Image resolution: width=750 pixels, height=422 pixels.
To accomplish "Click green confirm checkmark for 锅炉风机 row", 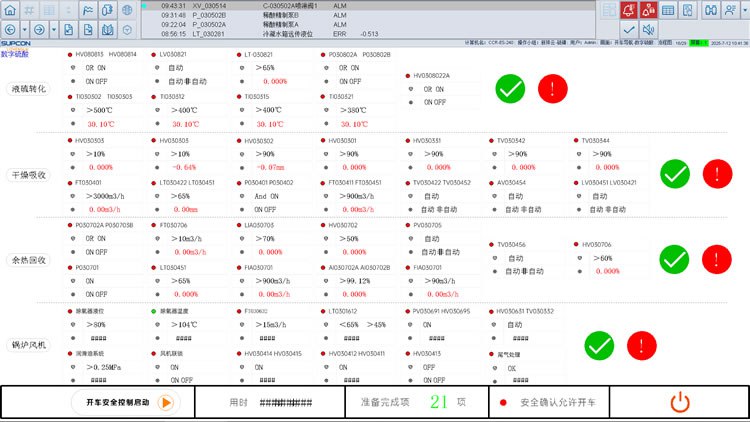I will pyautogui.click(x=598, y=346).
